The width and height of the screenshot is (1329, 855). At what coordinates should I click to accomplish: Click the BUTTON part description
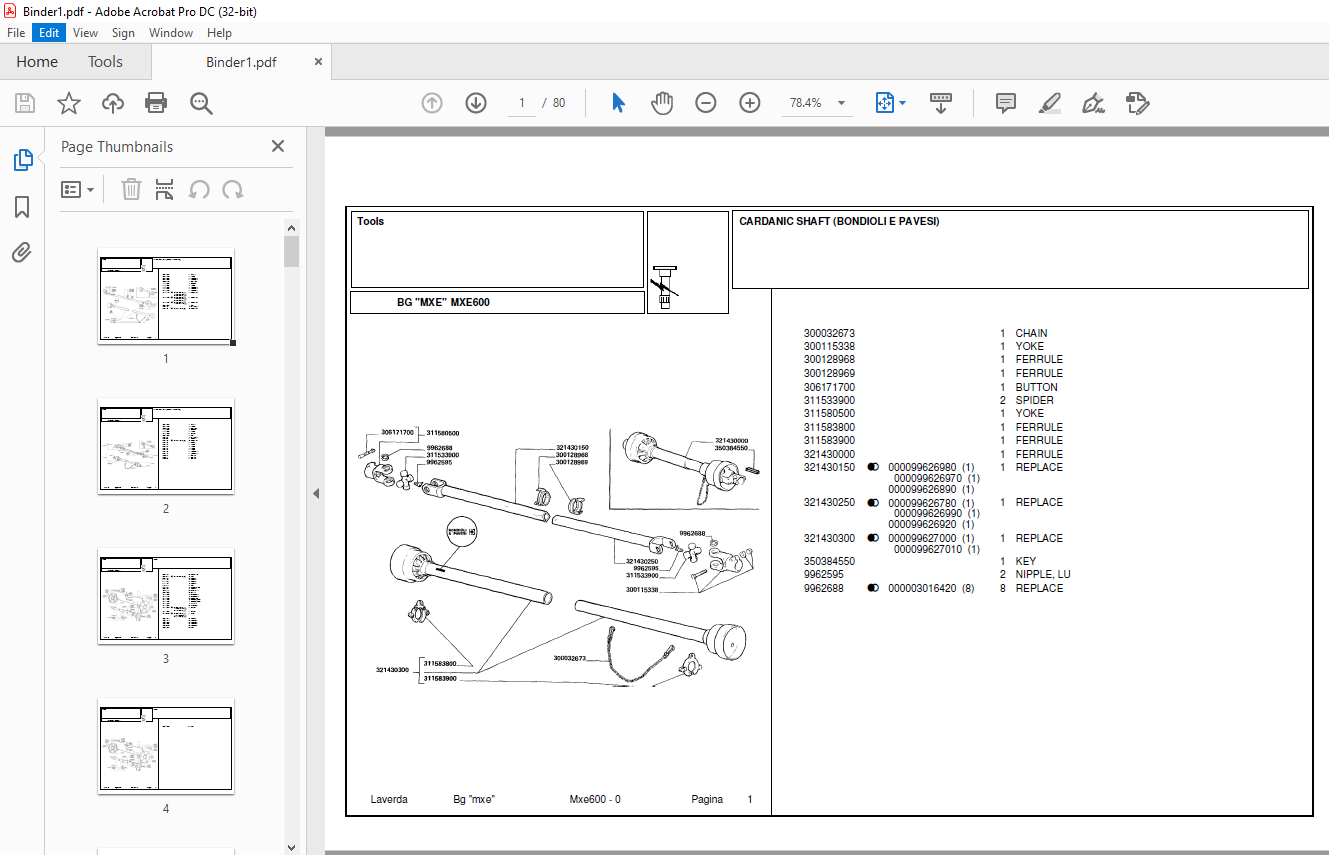[x=1036, y=387]
